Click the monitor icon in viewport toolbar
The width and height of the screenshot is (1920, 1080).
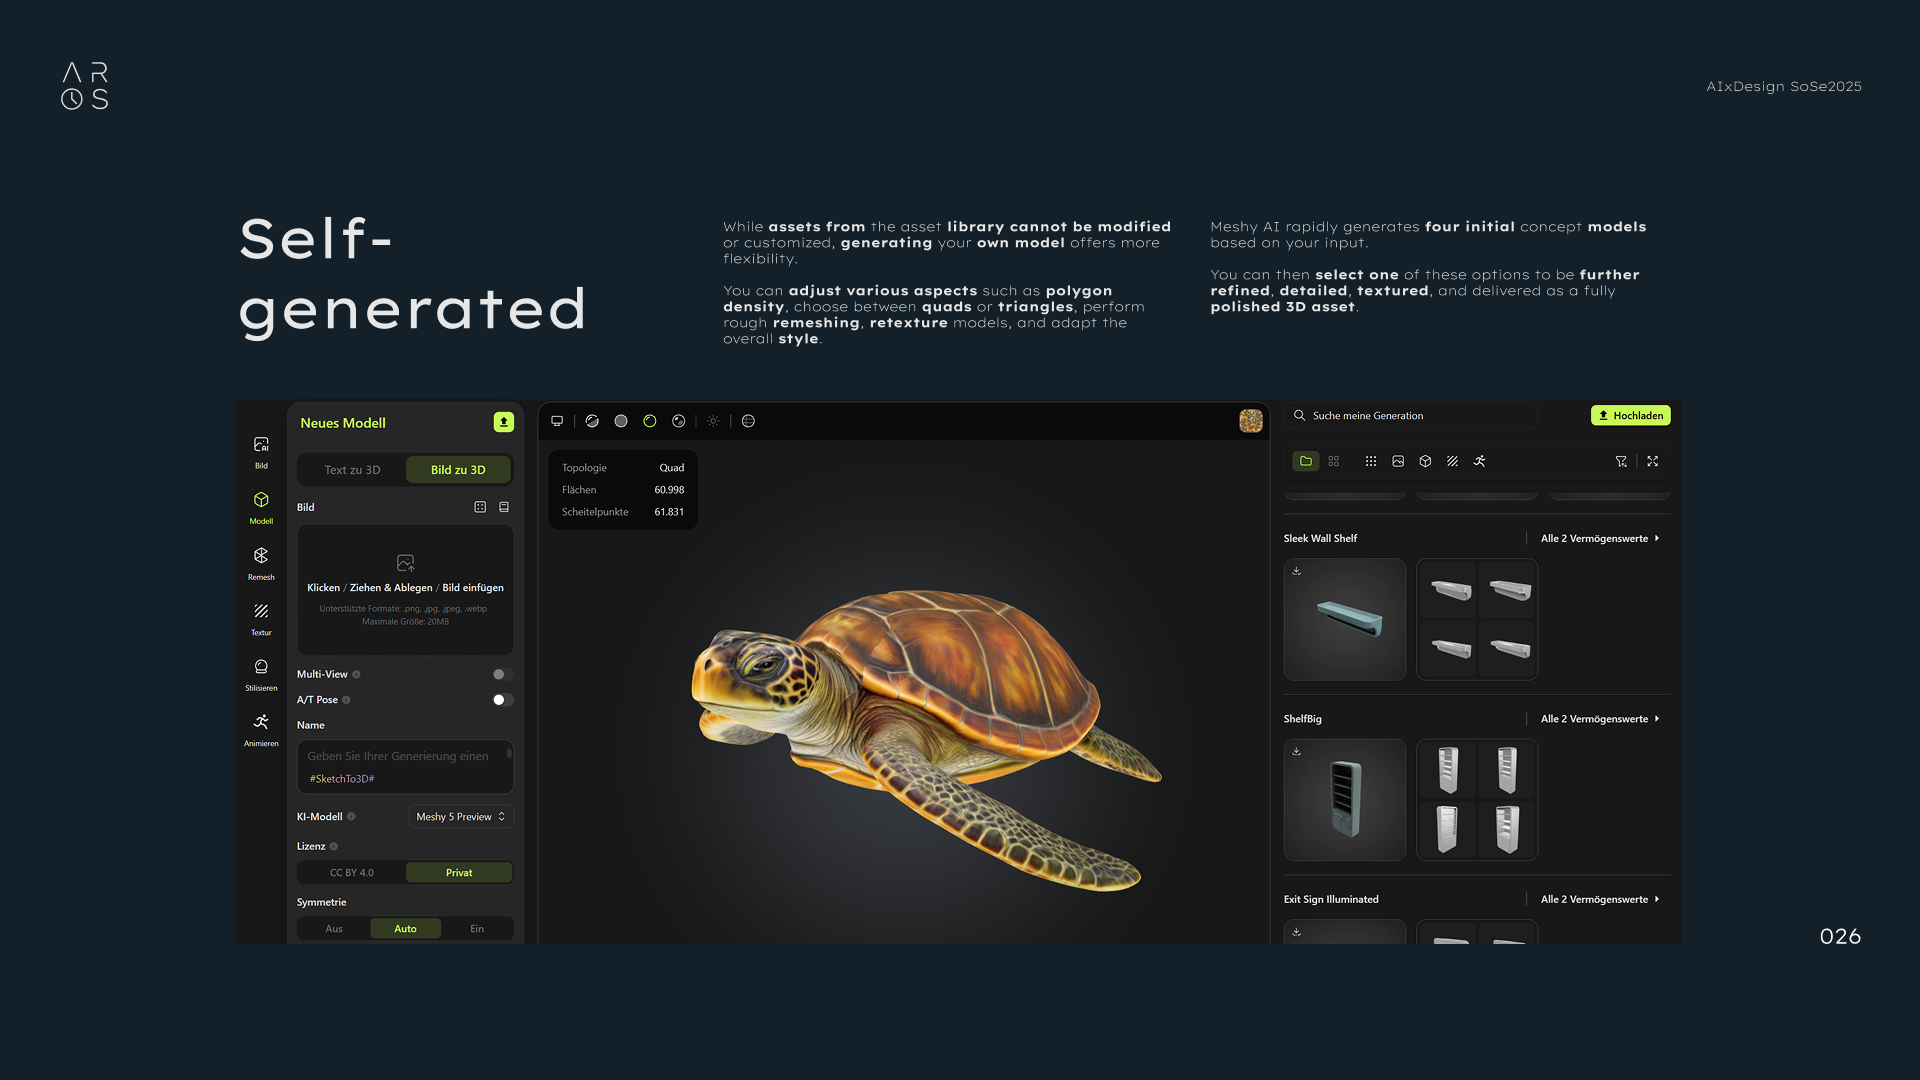tap(557, 421)
